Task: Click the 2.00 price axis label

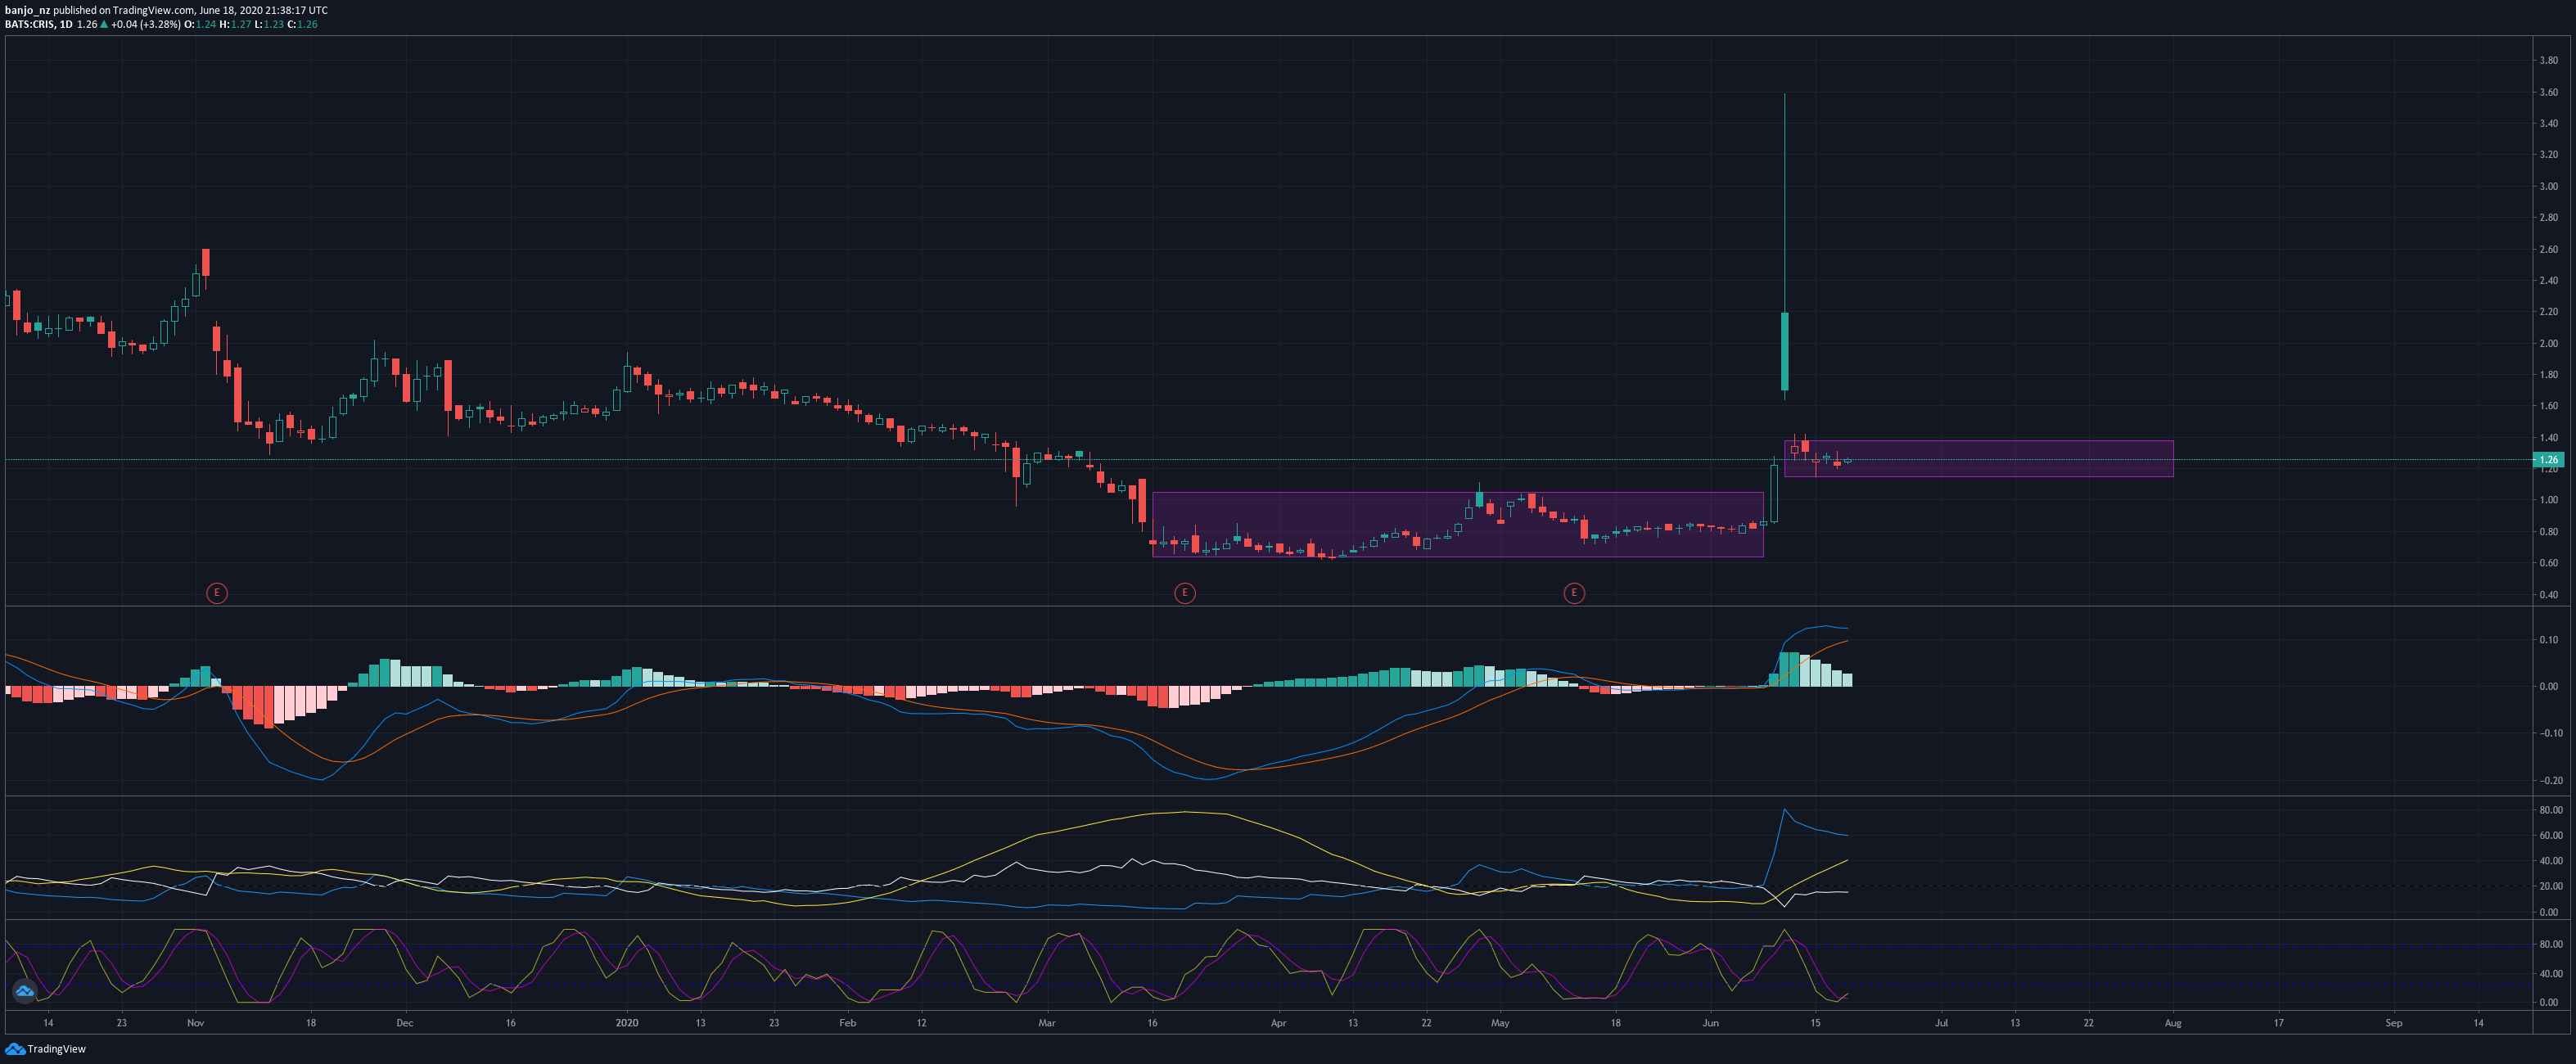Action: 2548,343
